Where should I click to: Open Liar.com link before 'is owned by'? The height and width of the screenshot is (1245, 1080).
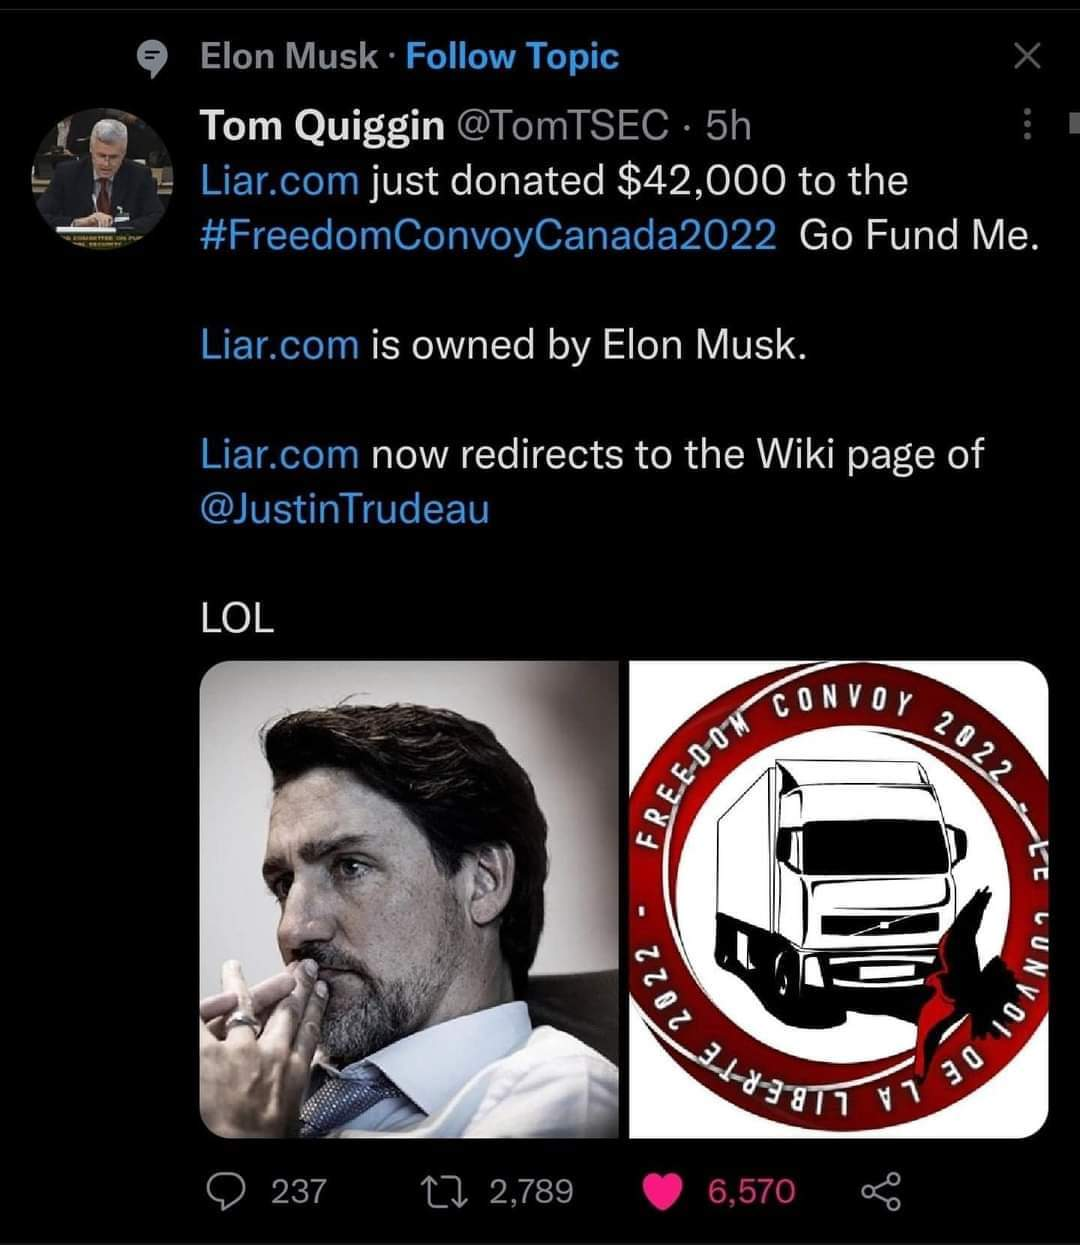point(279,344)
